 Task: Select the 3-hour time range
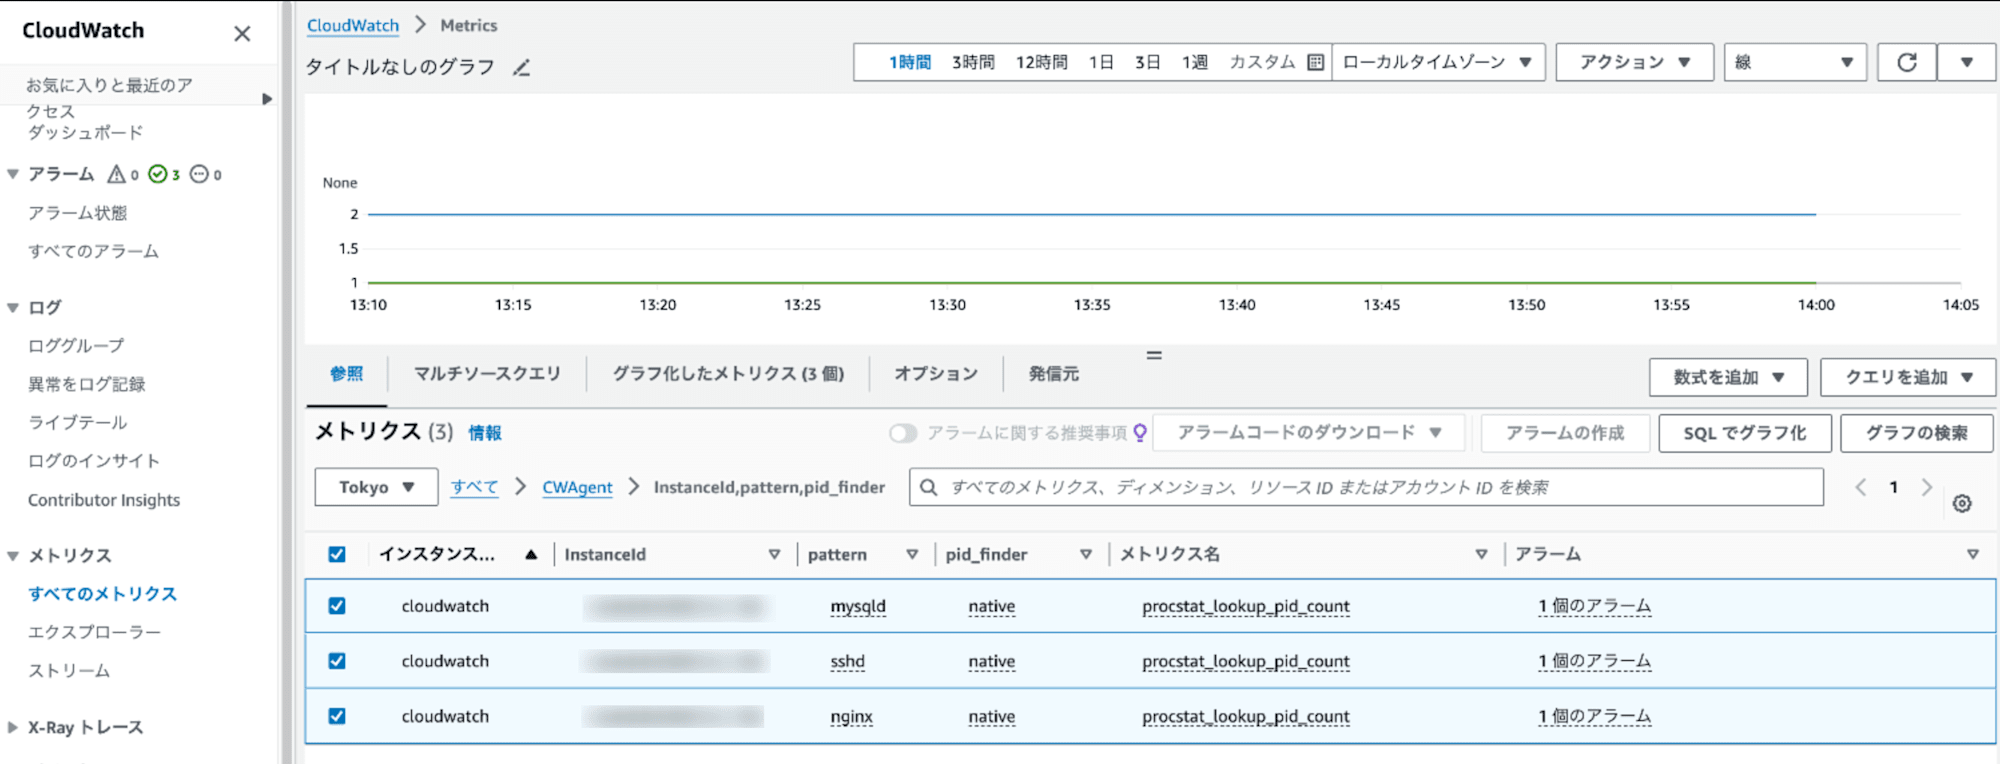click(973, 62)
